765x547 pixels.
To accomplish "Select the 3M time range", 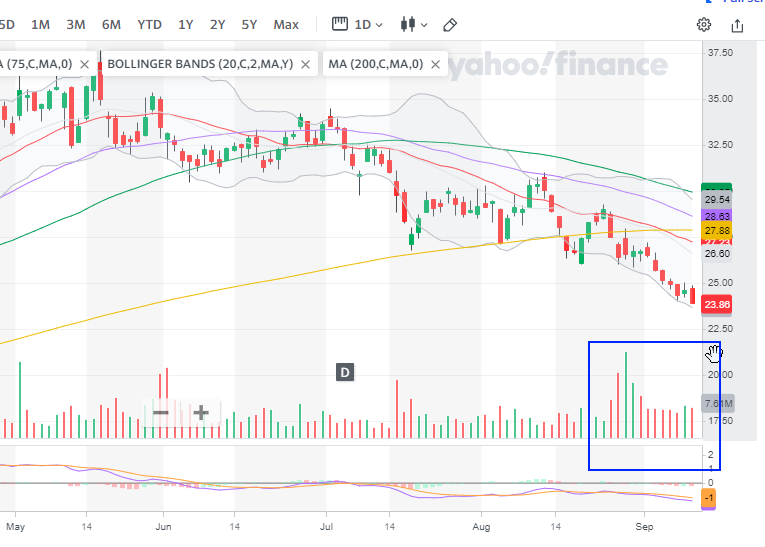I will coord(76,24).
